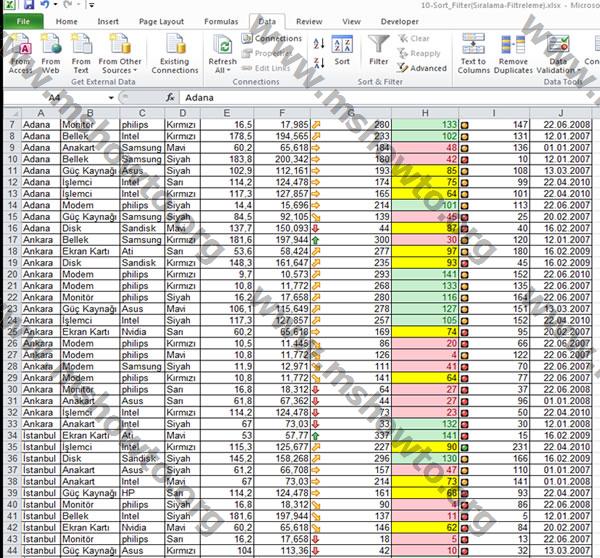Click the green traffic light icon in row 35
The width and height of the screenshot is (600, 558).
pyautogui.click(x=464, y=447)
